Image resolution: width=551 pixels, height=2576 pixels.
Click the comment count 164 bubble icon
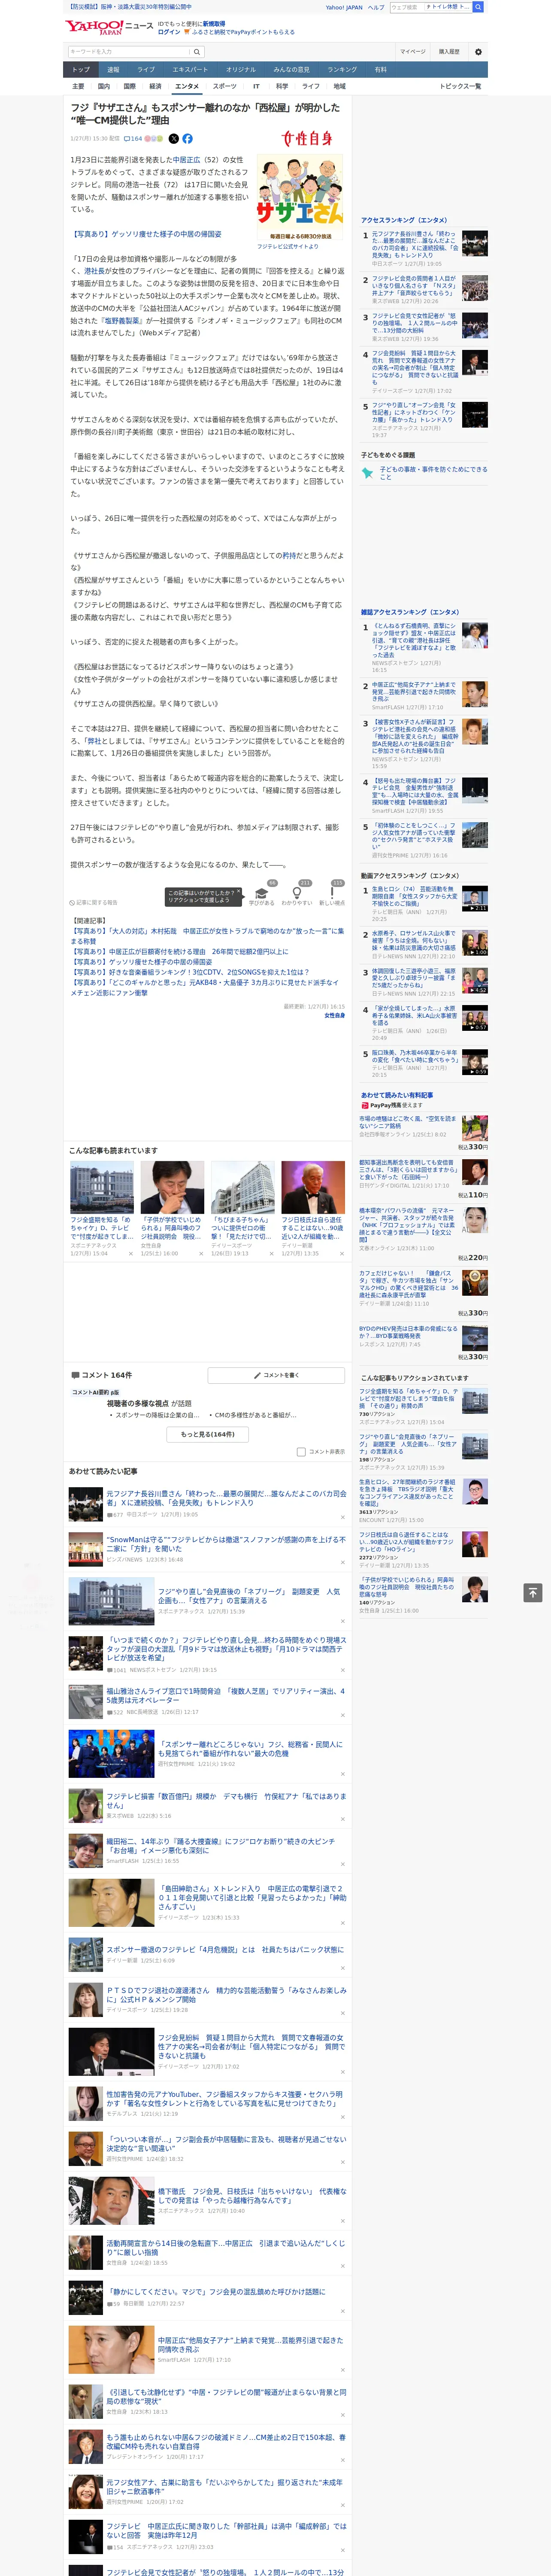click(133, 139)
